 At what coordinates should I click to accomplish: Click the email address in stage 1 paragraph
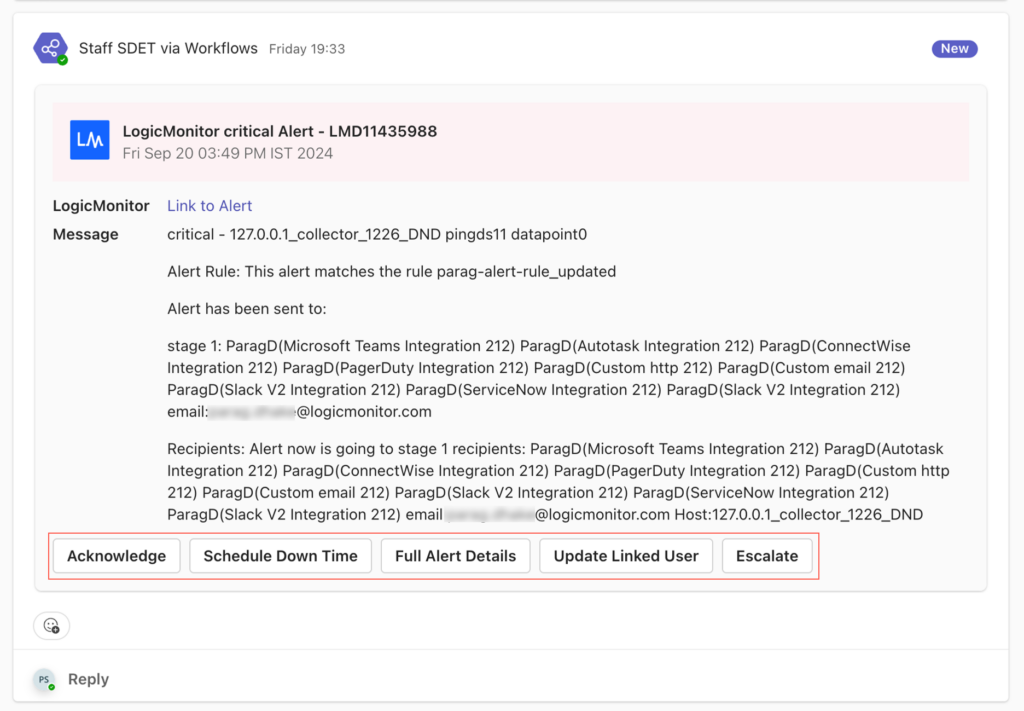point(300,411)
